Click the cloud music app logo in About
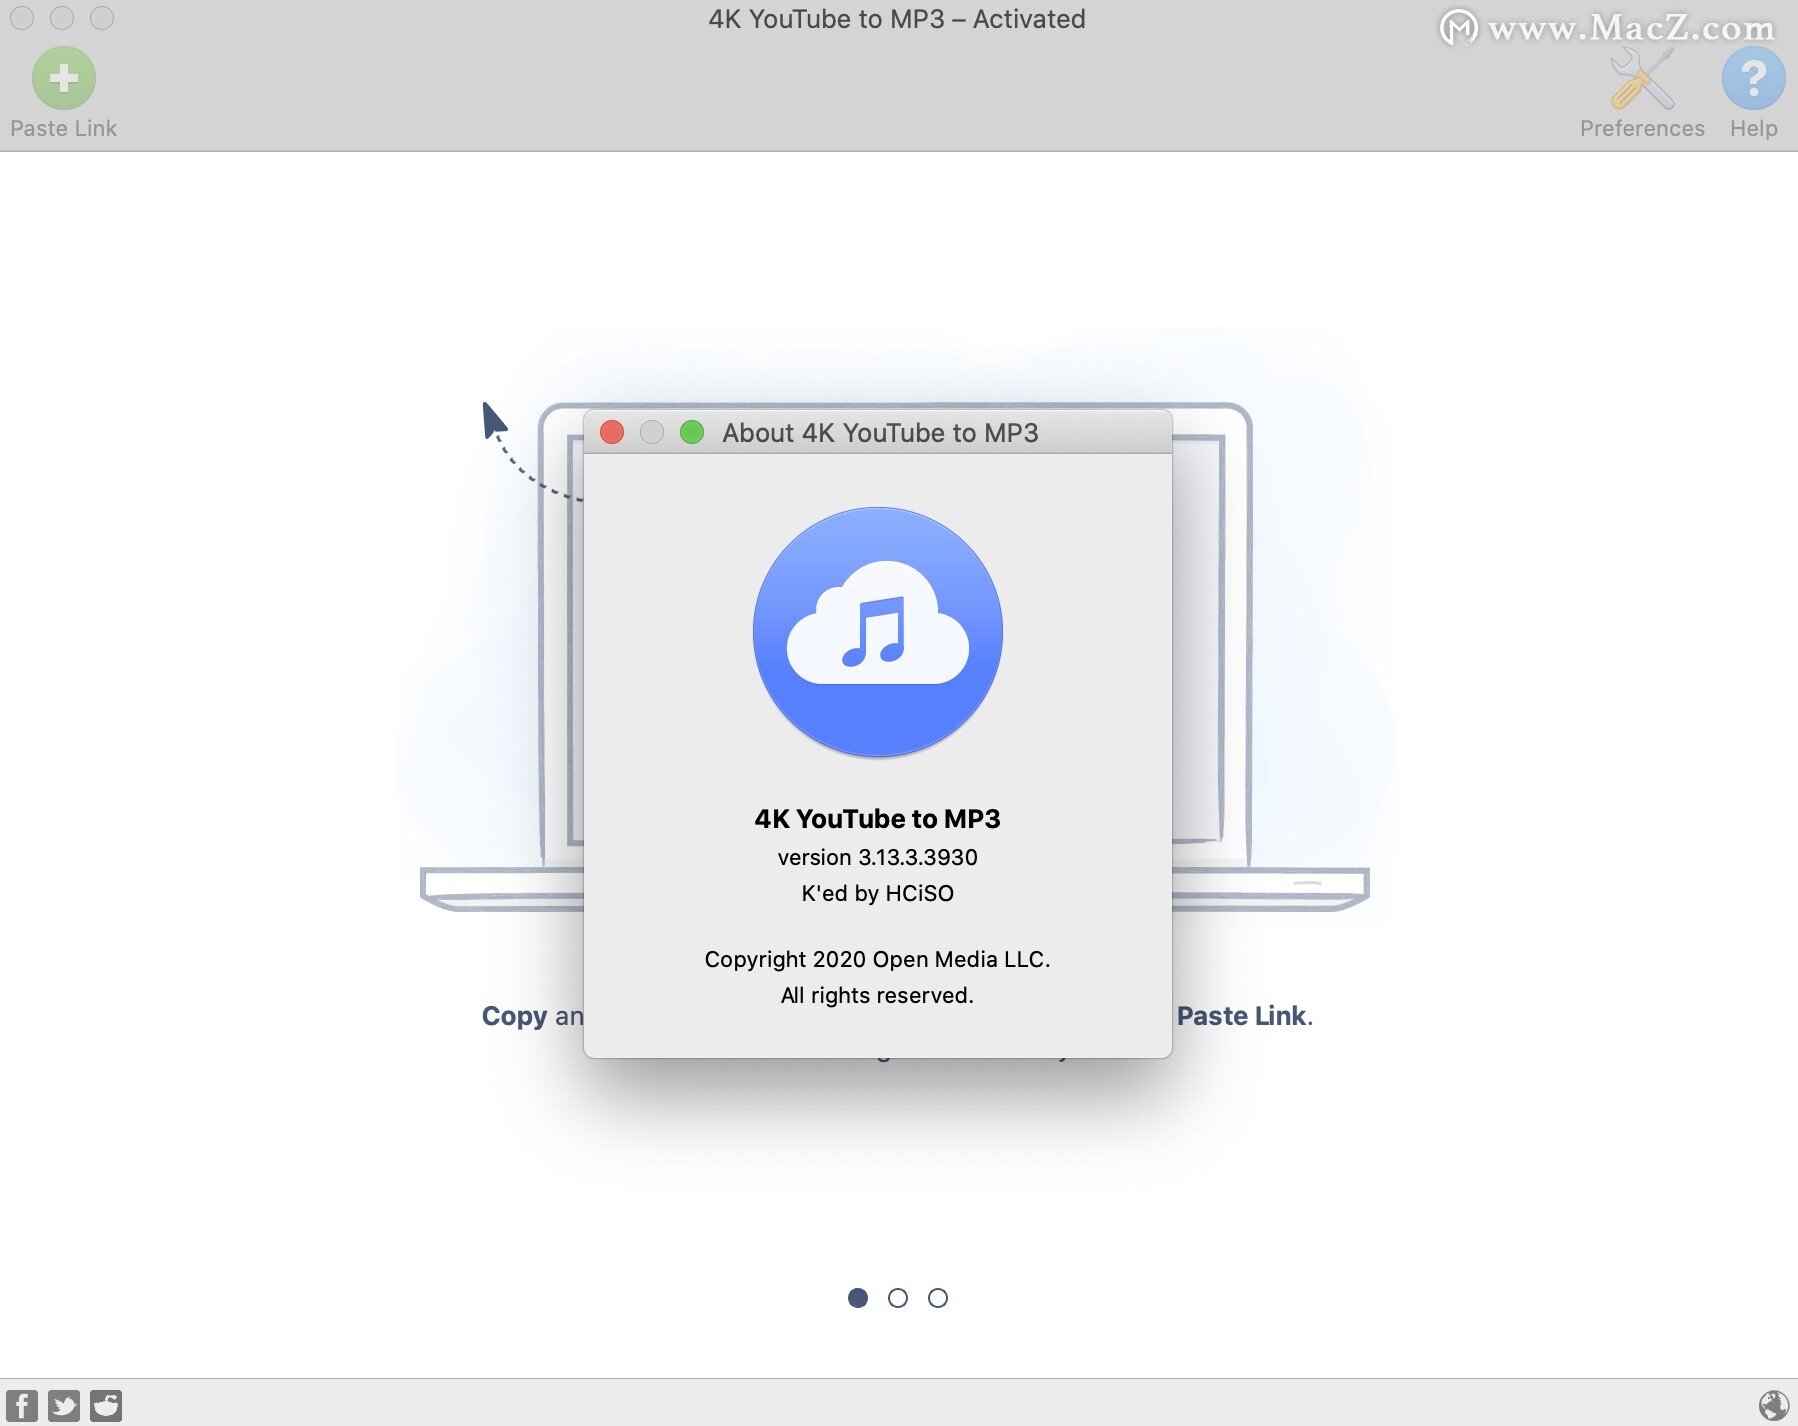The image size is (1798, 1426). (x=878, y=632)
